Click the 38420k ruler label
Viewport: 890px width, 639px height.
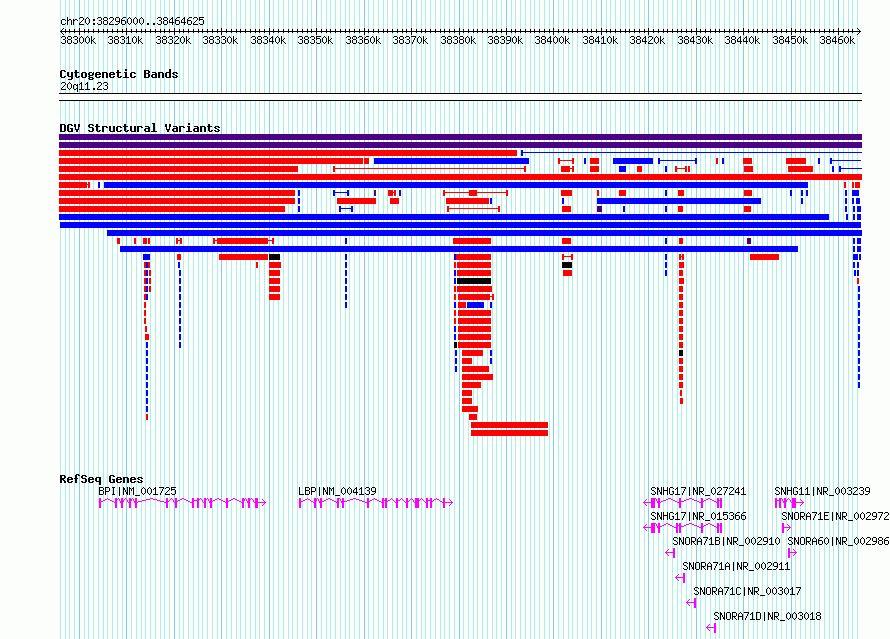coord(647,40)
